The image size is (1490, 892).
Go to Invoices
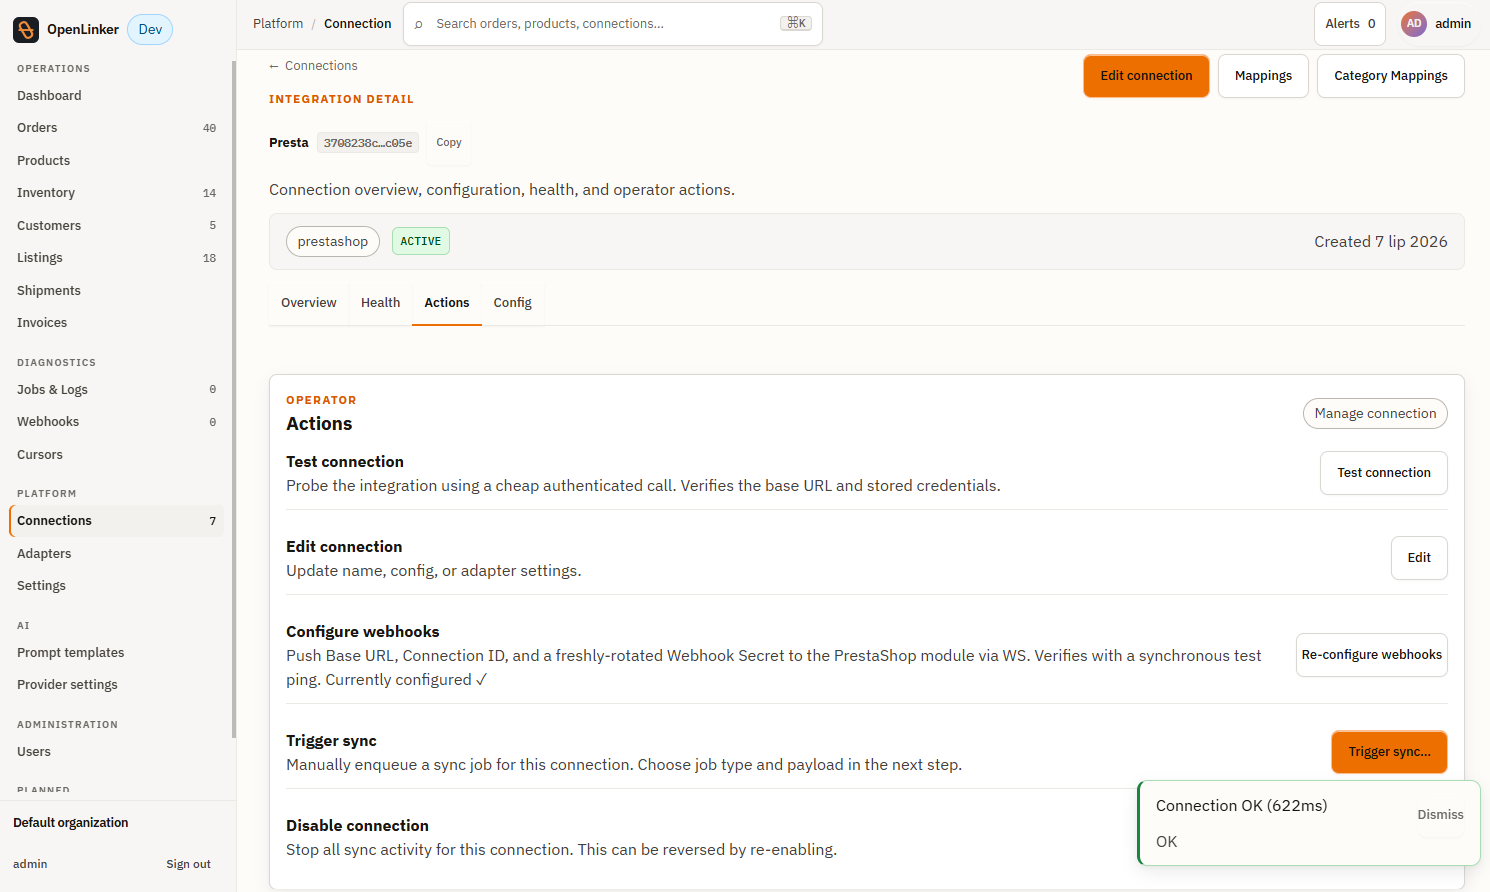(x=116, y=323)
